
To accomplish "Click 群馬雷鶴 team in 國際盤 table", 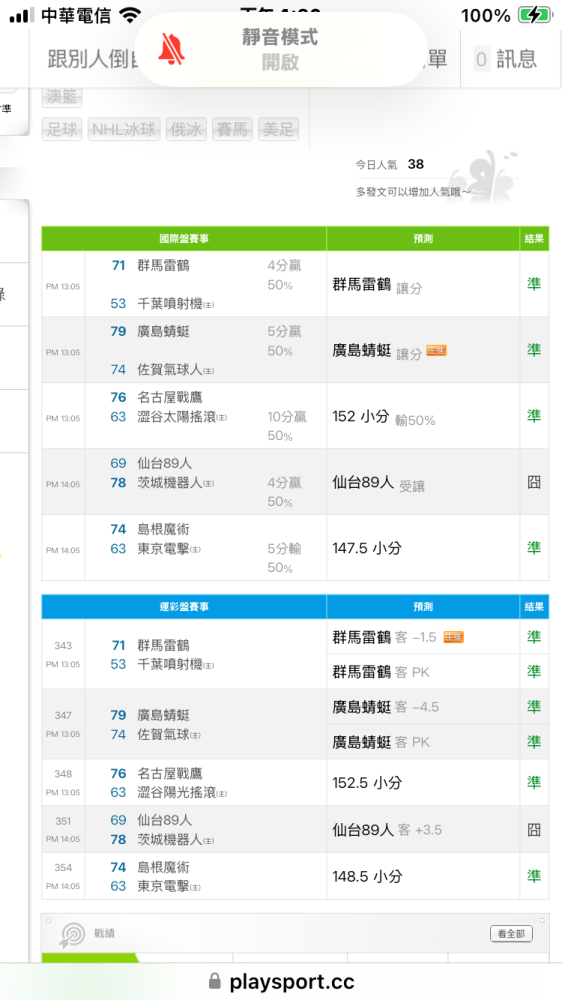I will coord(163,265).
